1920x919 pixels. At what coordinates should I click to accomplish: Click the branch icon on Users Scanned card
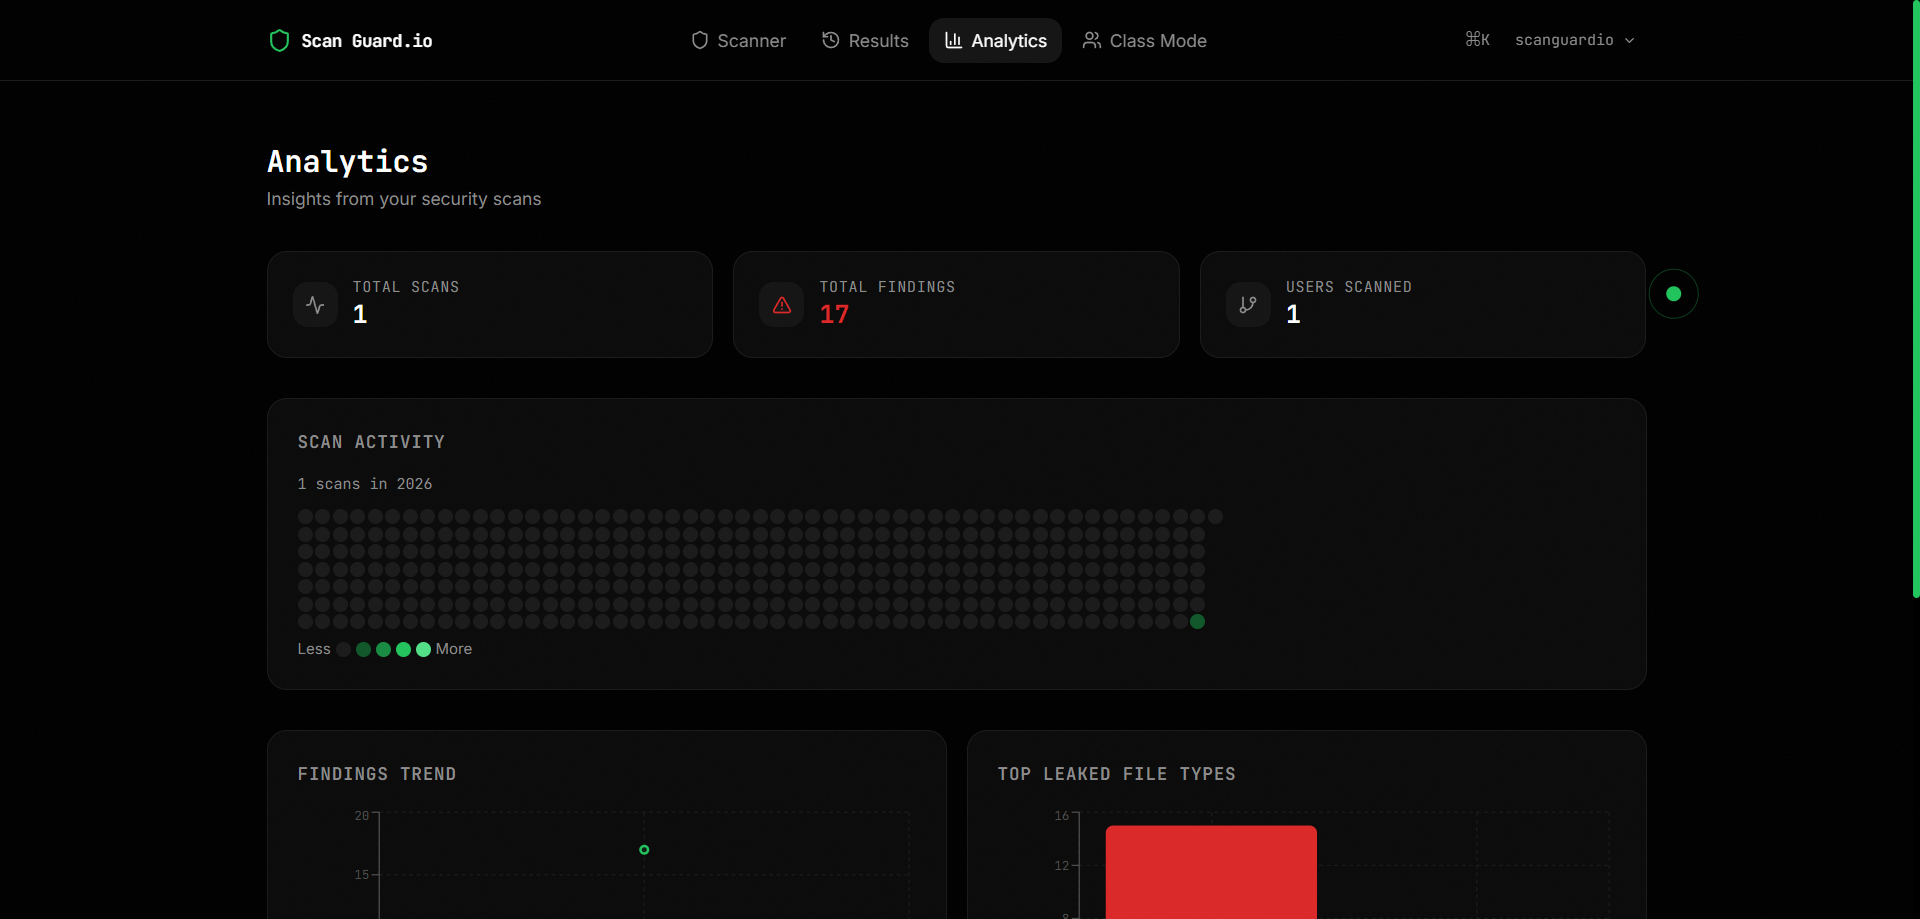[x=1247, y=304]
